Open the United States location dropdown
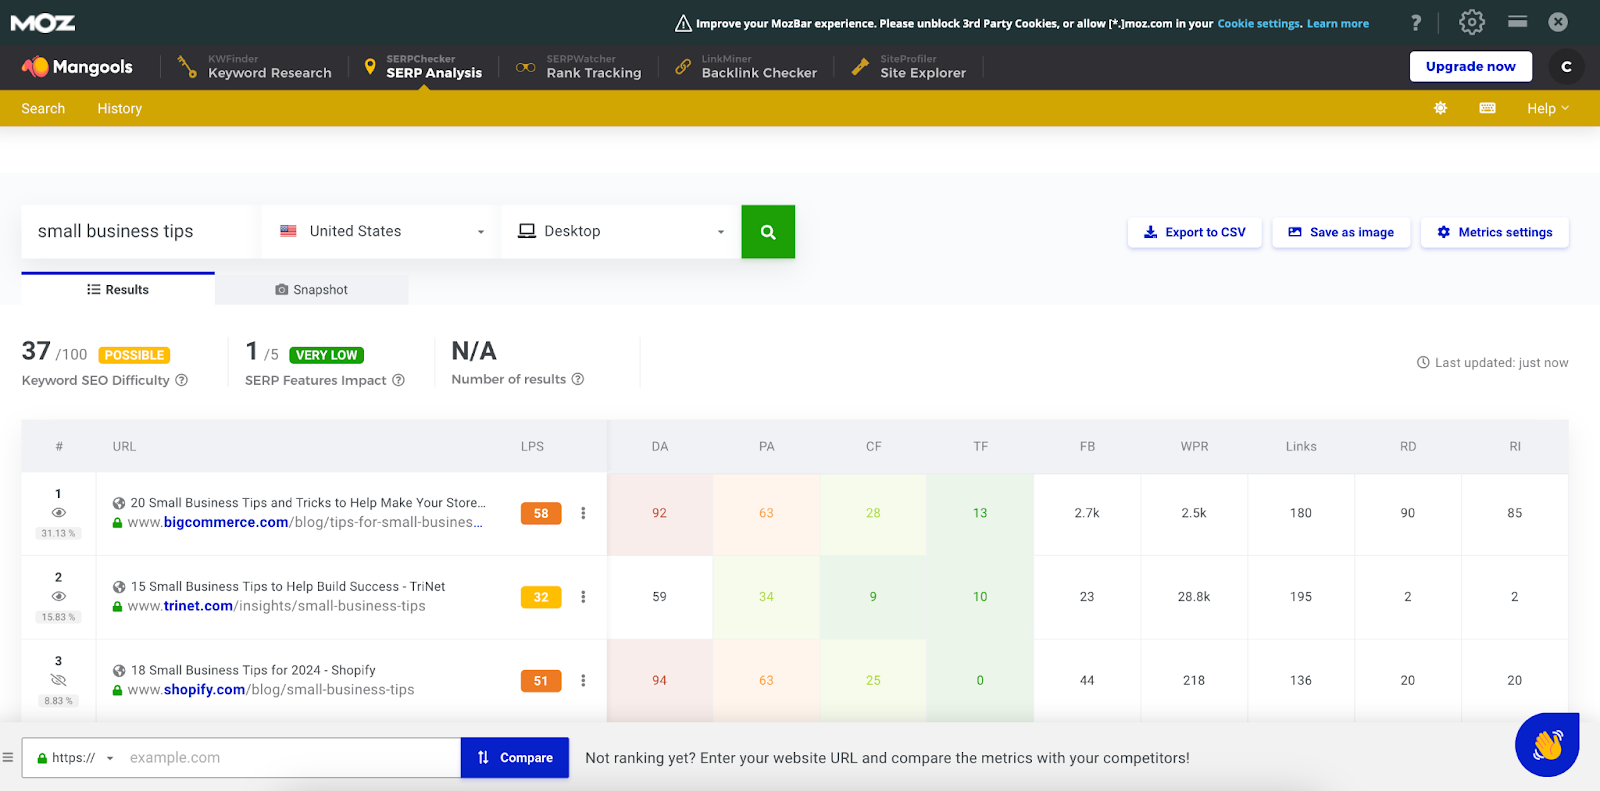Viewport: 1600px width, 791px height. pos(379,231)
